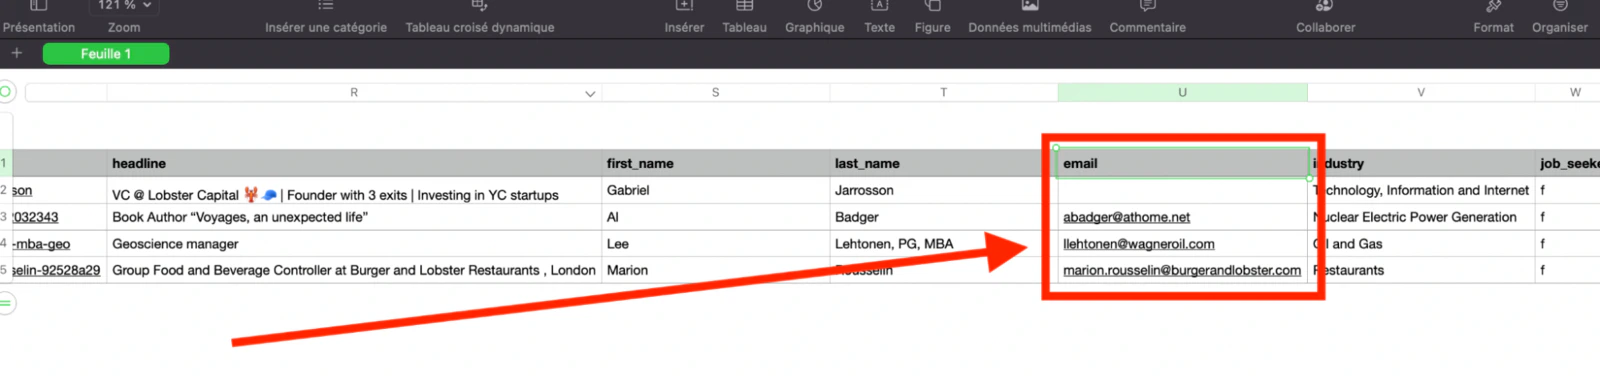The width and height of the screenshot is (1600, 377).
Task: Select row 5 header number
Action: coord(4,270)
